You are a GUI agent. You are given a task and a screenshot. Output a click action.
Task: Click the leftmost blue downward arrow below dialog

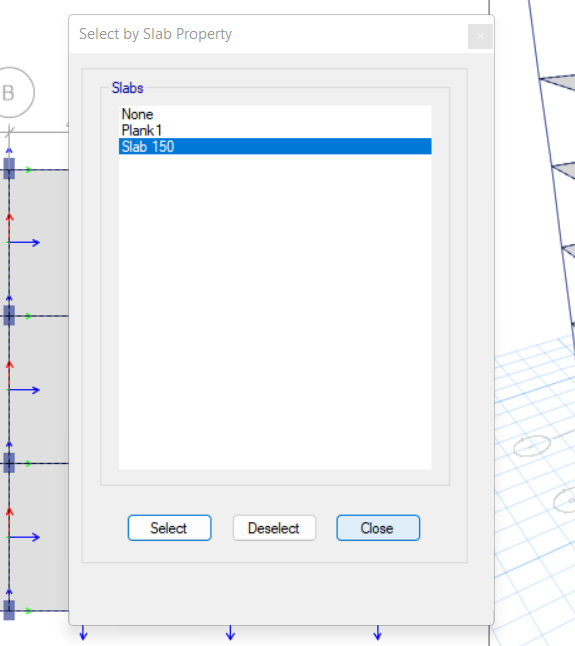83,633
